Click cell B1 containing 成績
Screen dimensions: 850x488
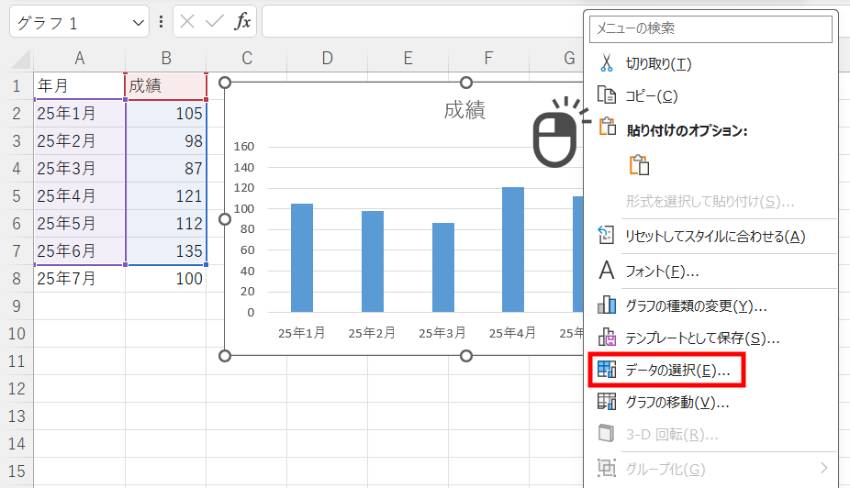166,86
